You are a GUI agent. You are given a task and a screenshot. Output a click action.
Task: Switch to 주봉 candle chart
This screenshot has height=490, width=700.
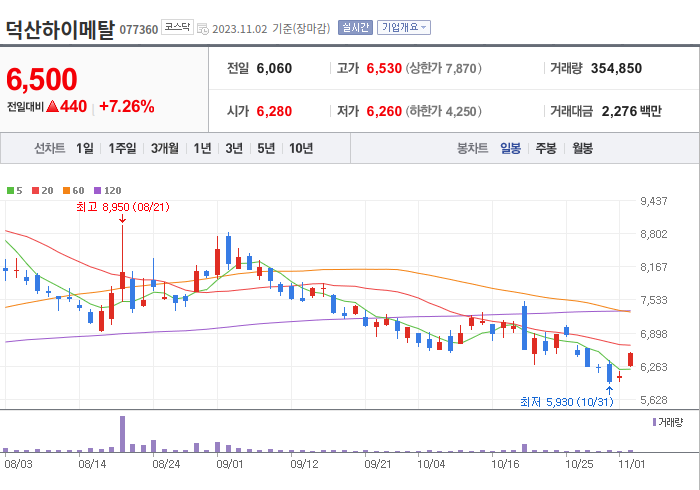(x=546, y=148)
